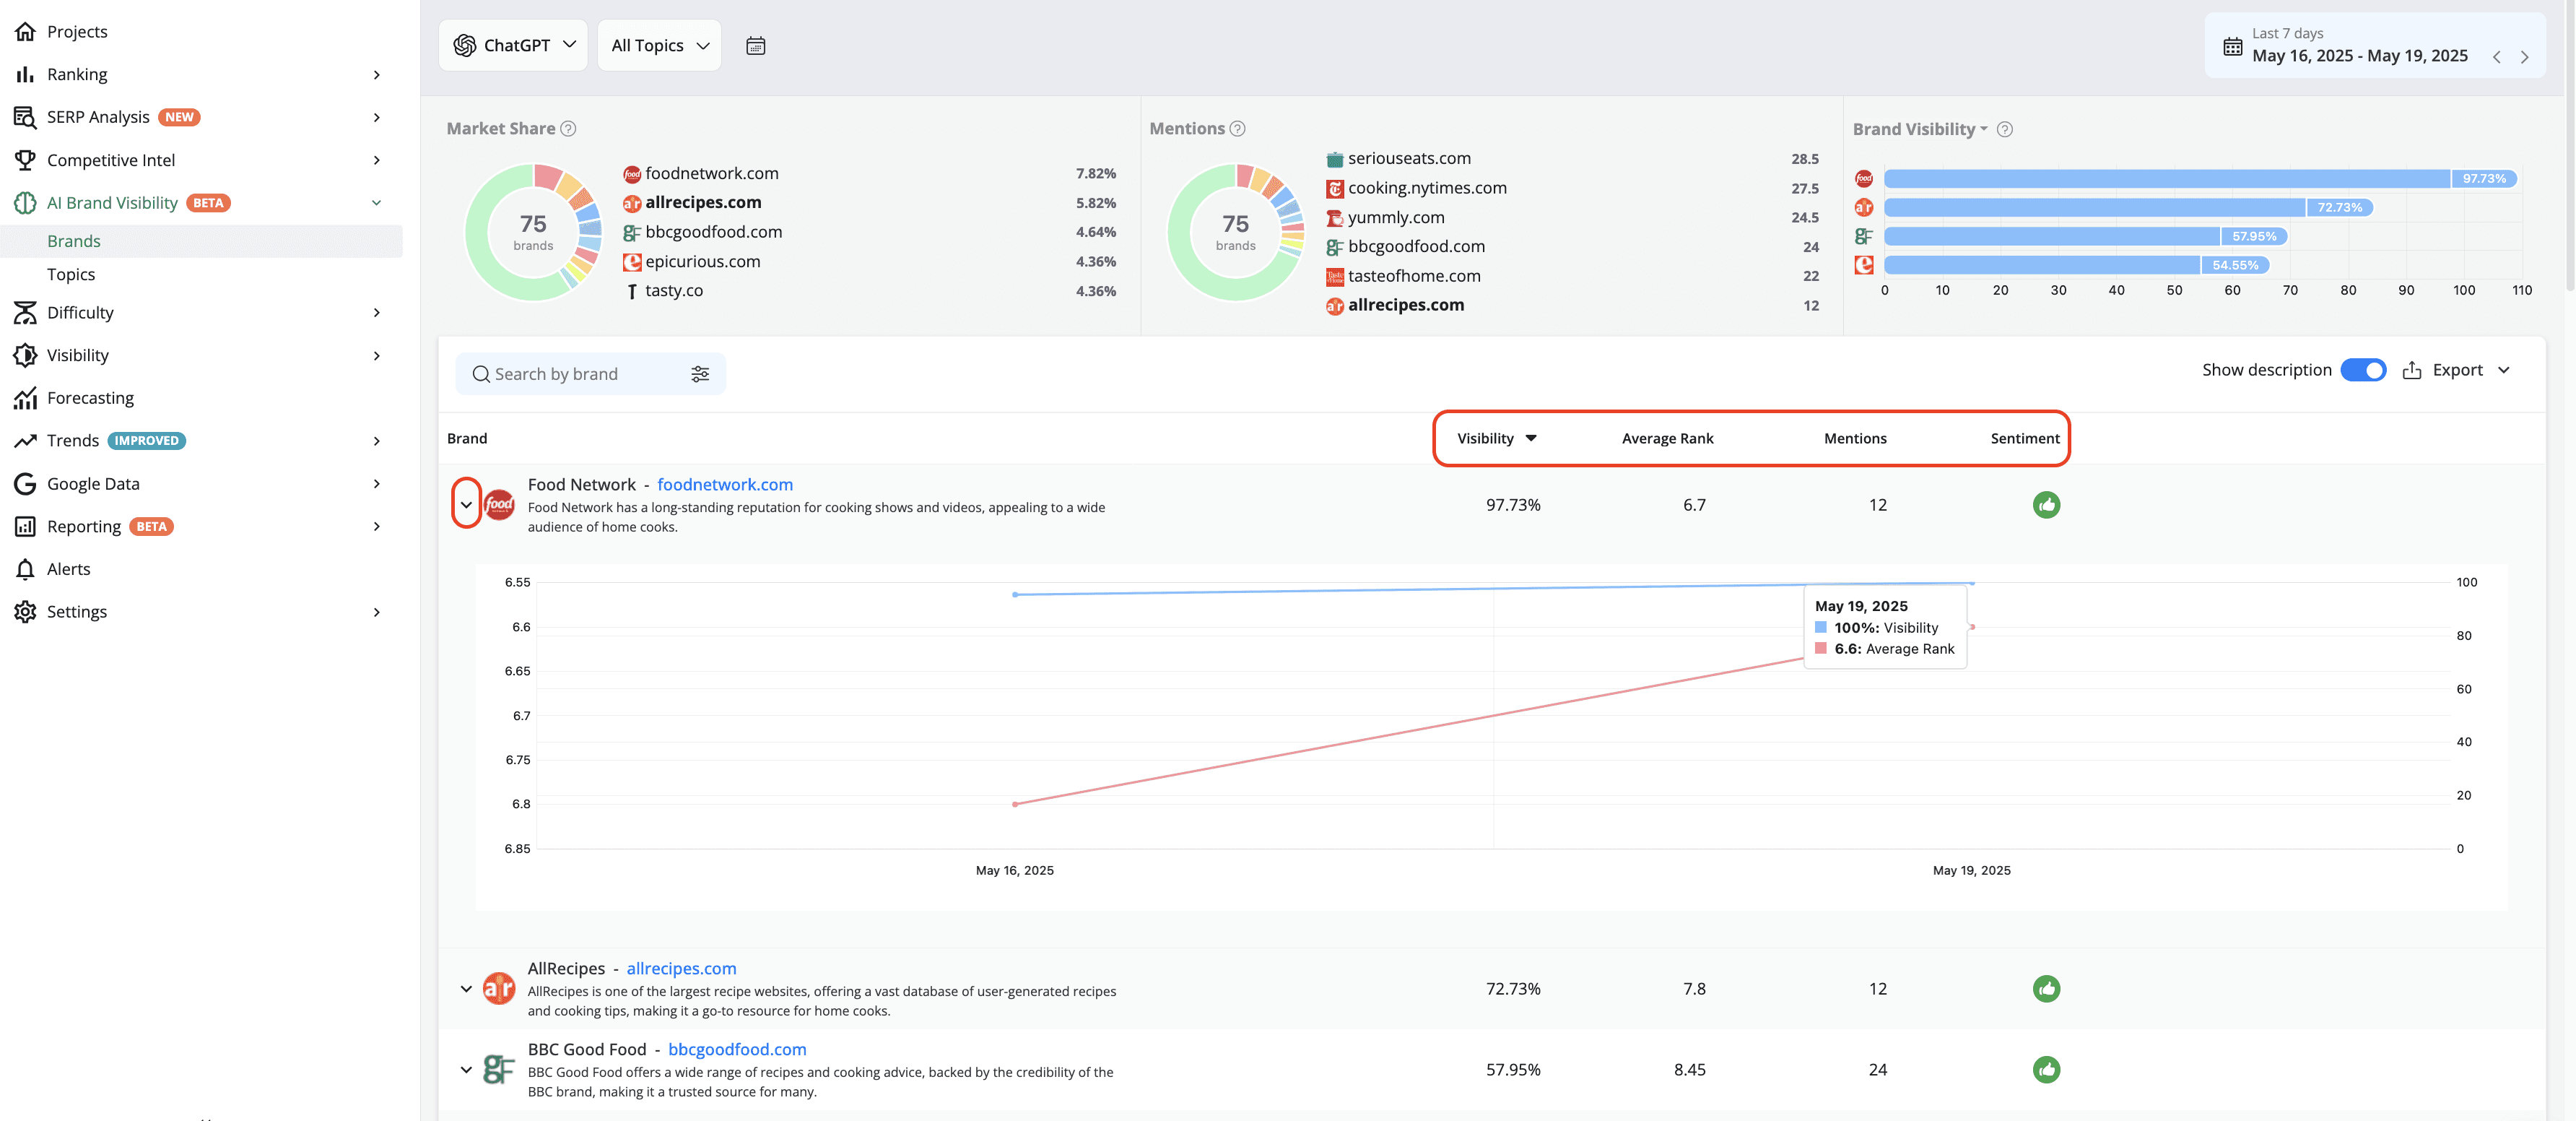The image size is (2576, 1121).
Task: Sort by the Sentiment column header
Action: coord(2024,438)
